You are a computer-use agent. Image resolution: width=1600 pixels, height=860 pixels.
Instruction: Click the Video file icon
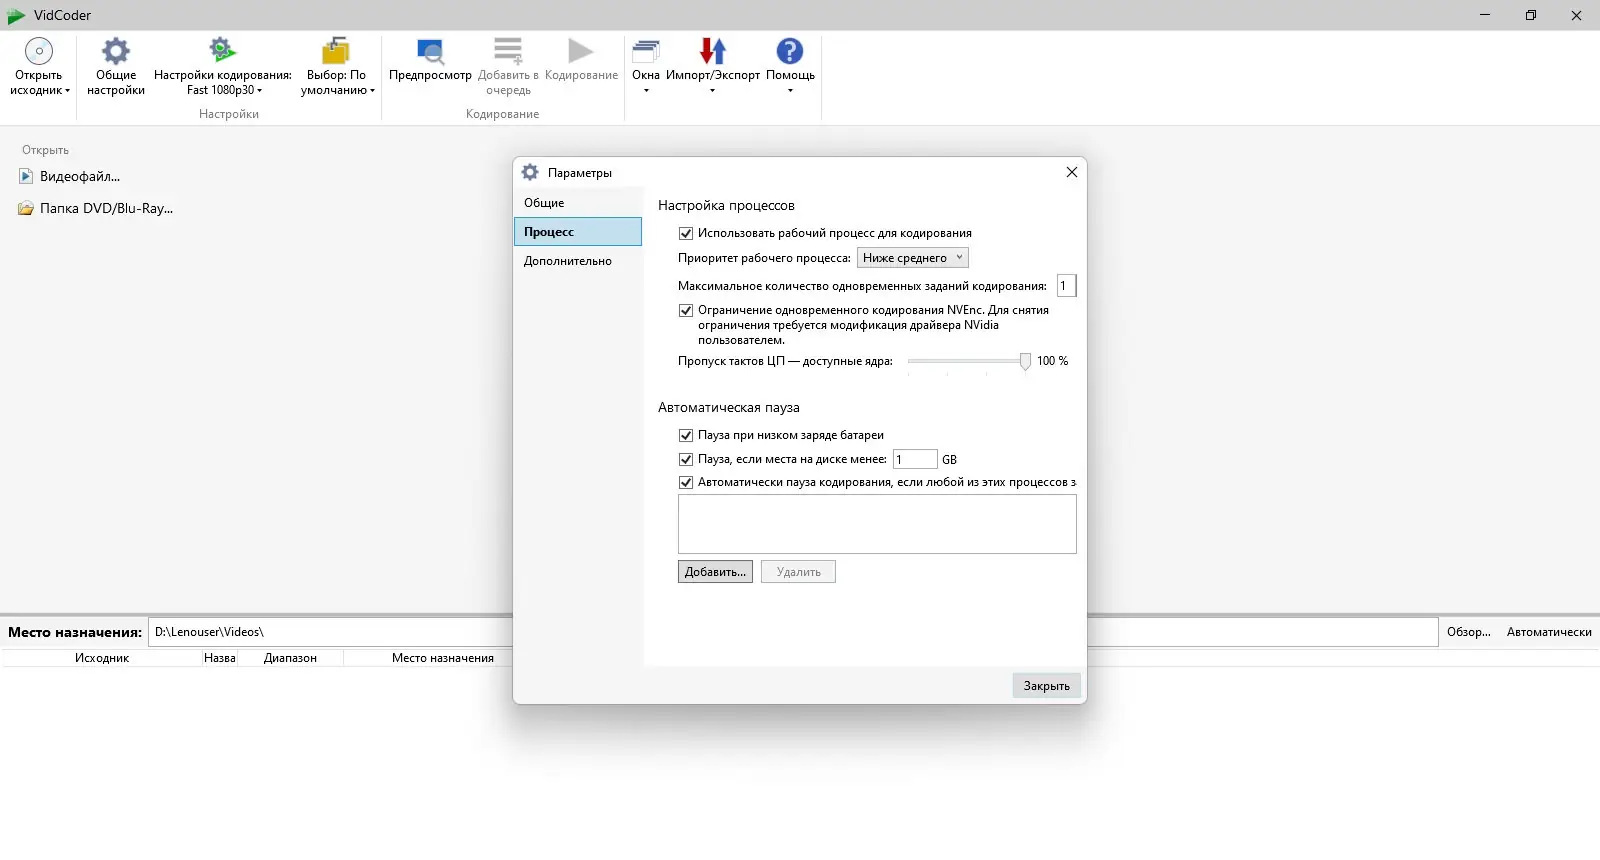(x=26, y=177)
